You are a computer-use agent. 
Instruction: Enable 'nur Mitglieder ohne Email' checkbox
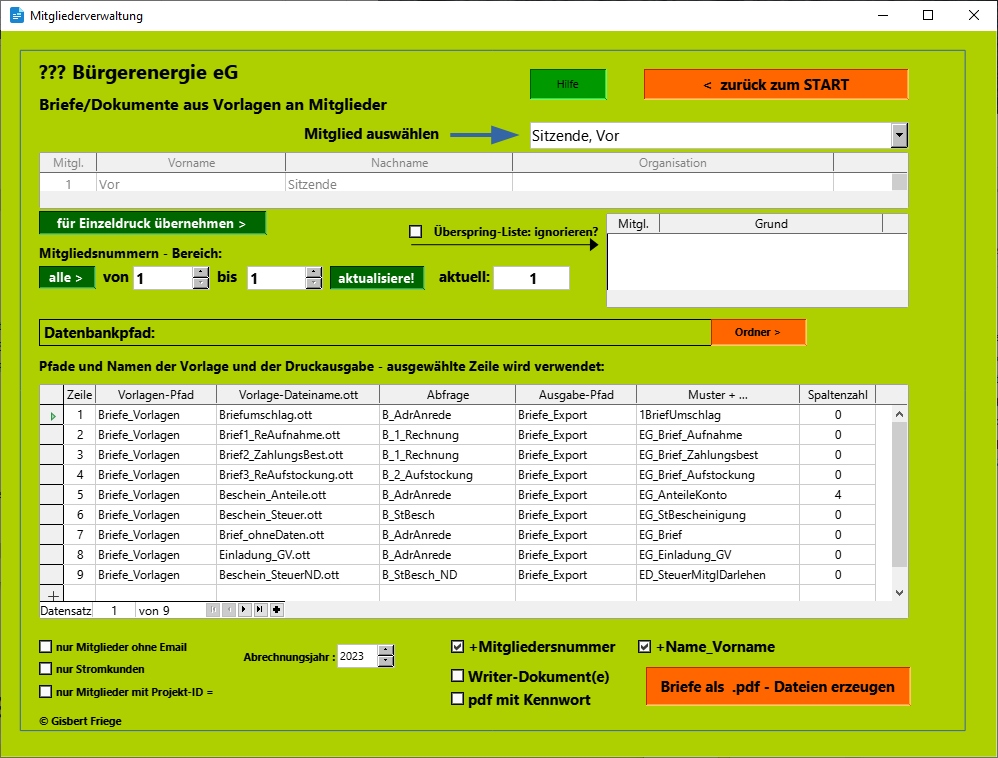coord(45,647)
